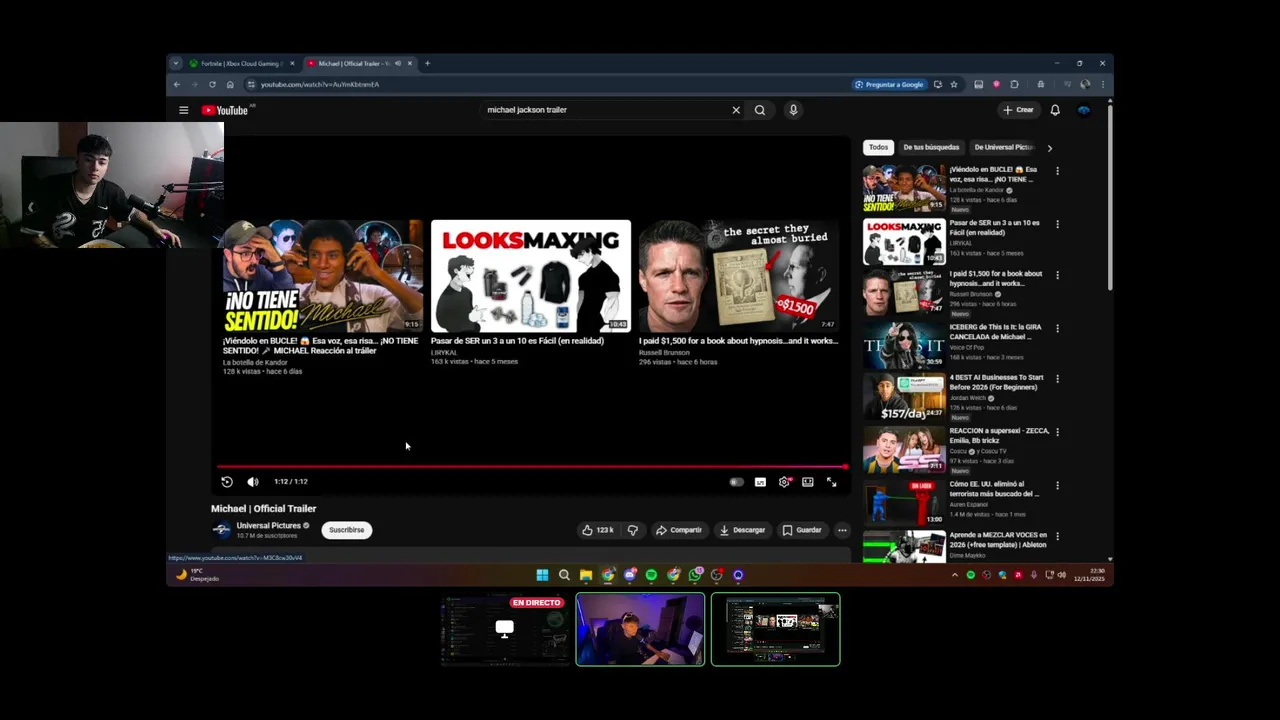Select the Todos filter chip
Image resolution: width=1280 pixels, height=720 pixels.
coord(878,147)
